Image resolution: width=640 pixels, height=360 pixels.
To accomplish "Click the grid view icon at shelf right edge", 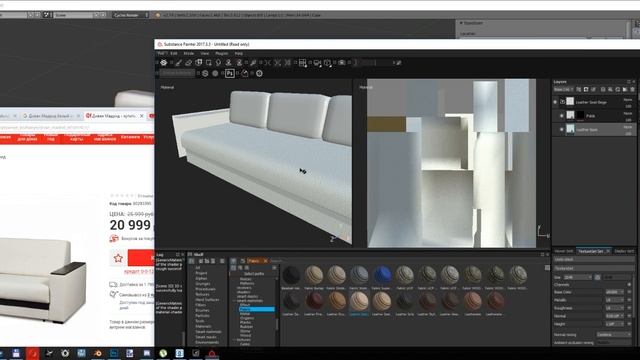I will [547, 268].
